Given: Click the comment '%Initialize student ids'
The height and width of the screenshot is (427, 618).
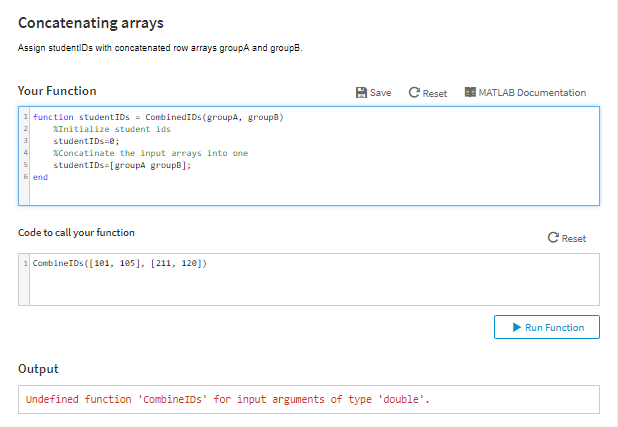Looking at the screenshot, I should pyautogui.click(x=112, y=129).
